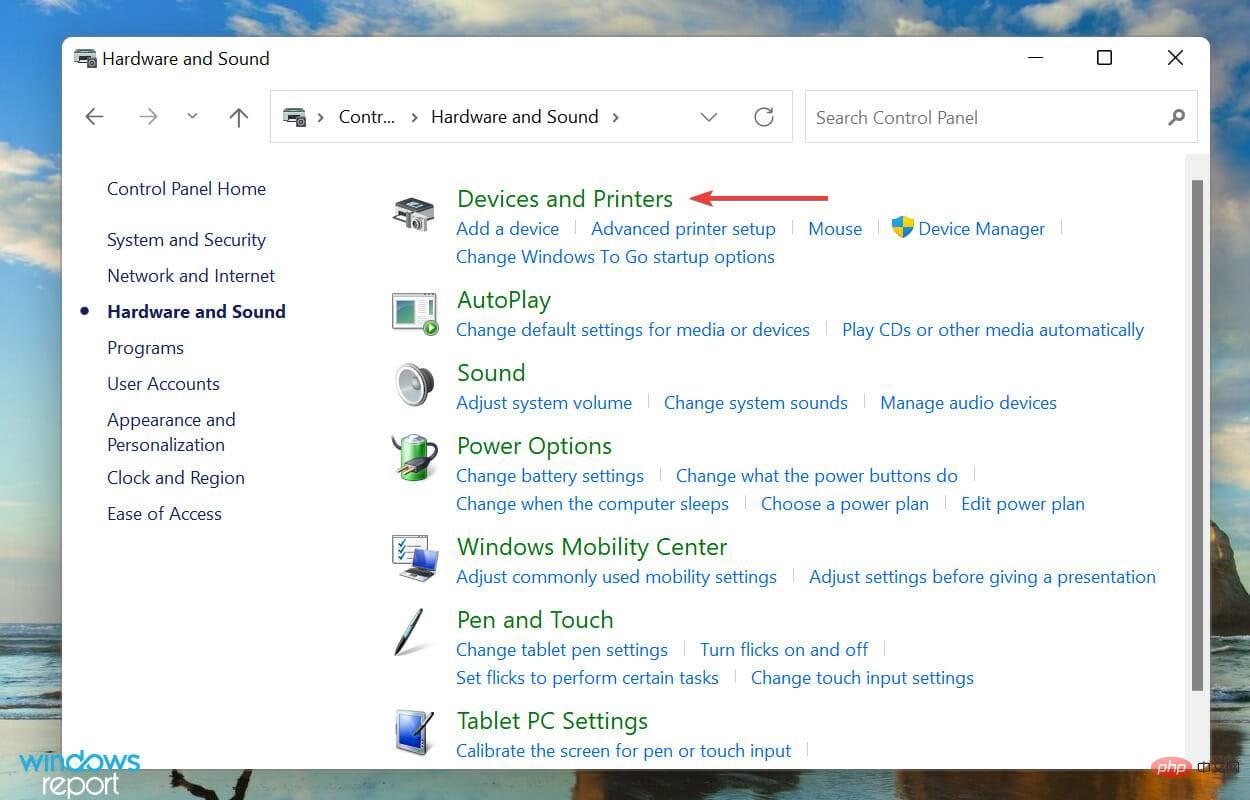Open Devices and Printers heading
This screenshot has height=800, width=1250.
pyautogui.click(x=565, y=198)
